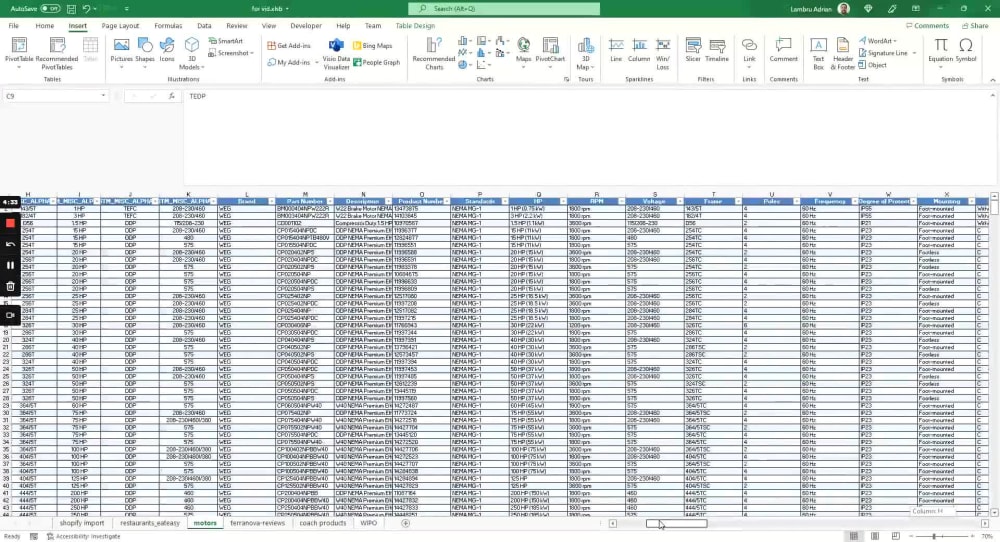Launch Bing Maps add-in
Image resolution: width=1000 pixels, height=542 pixels.
[x=372, y=46]
